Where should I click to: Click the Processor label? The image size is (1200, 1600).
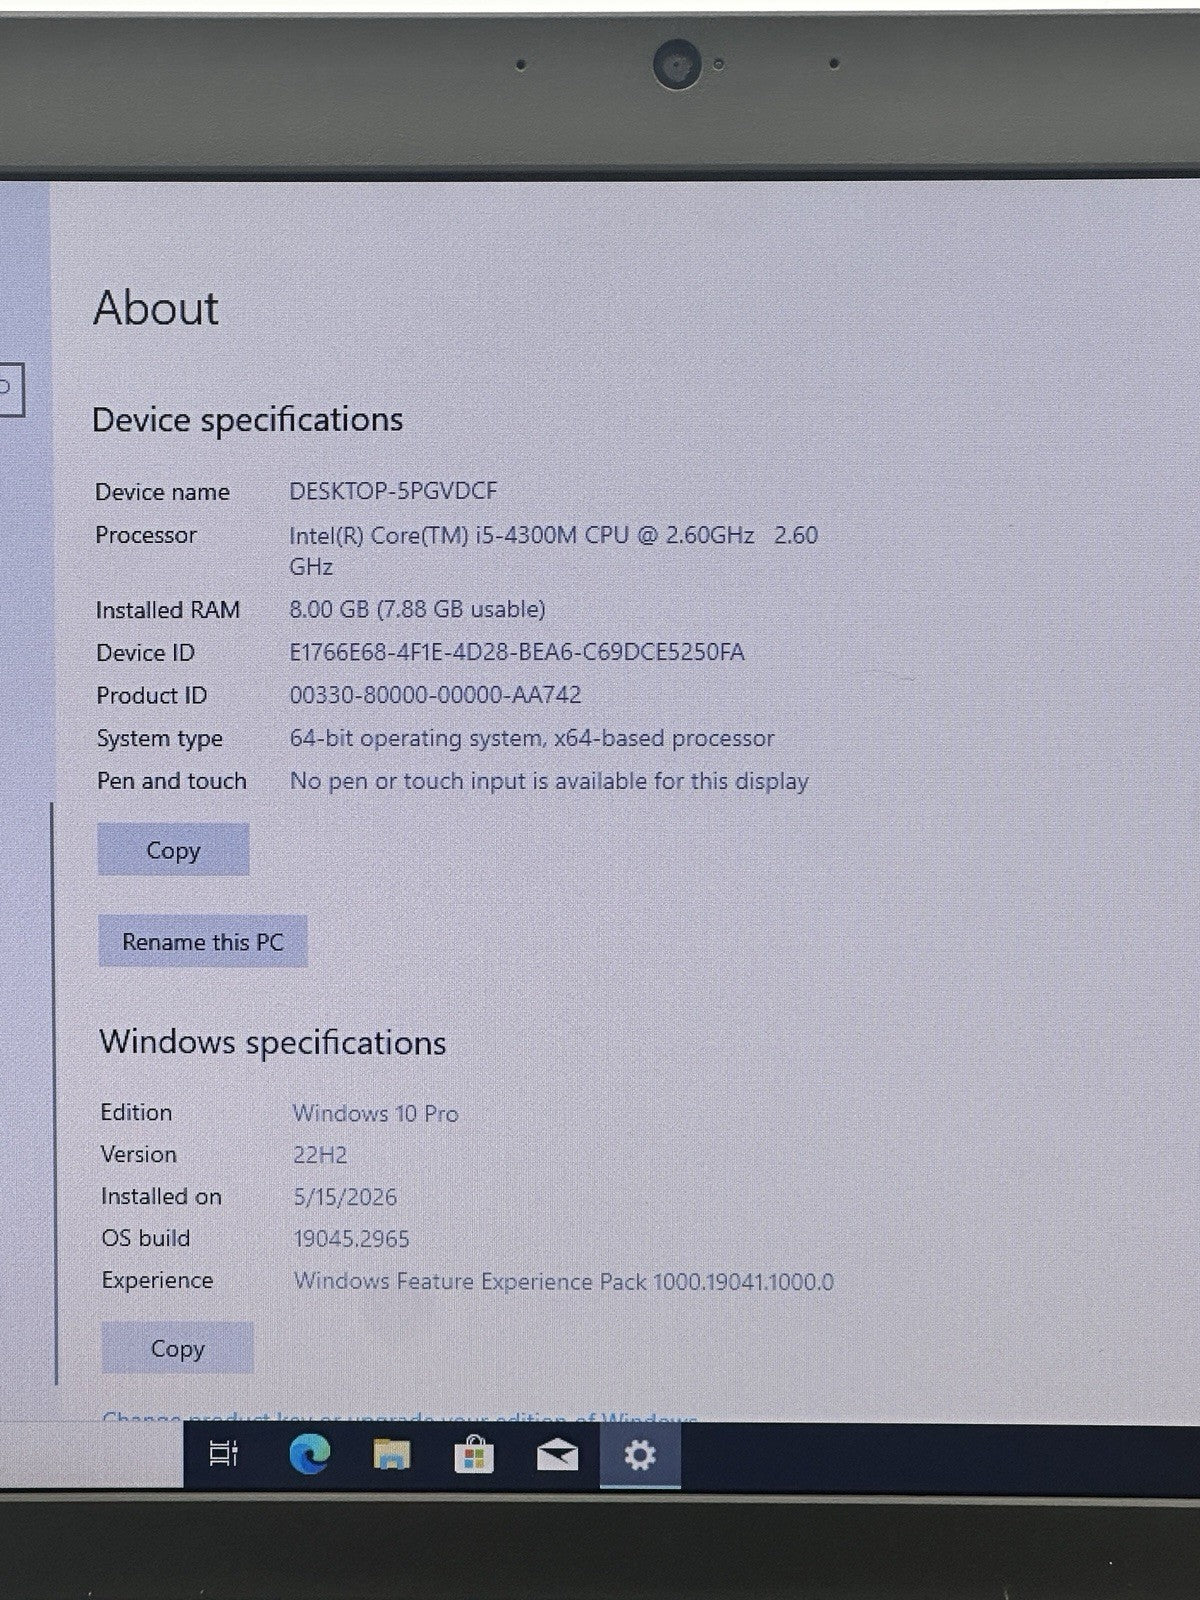146,535
